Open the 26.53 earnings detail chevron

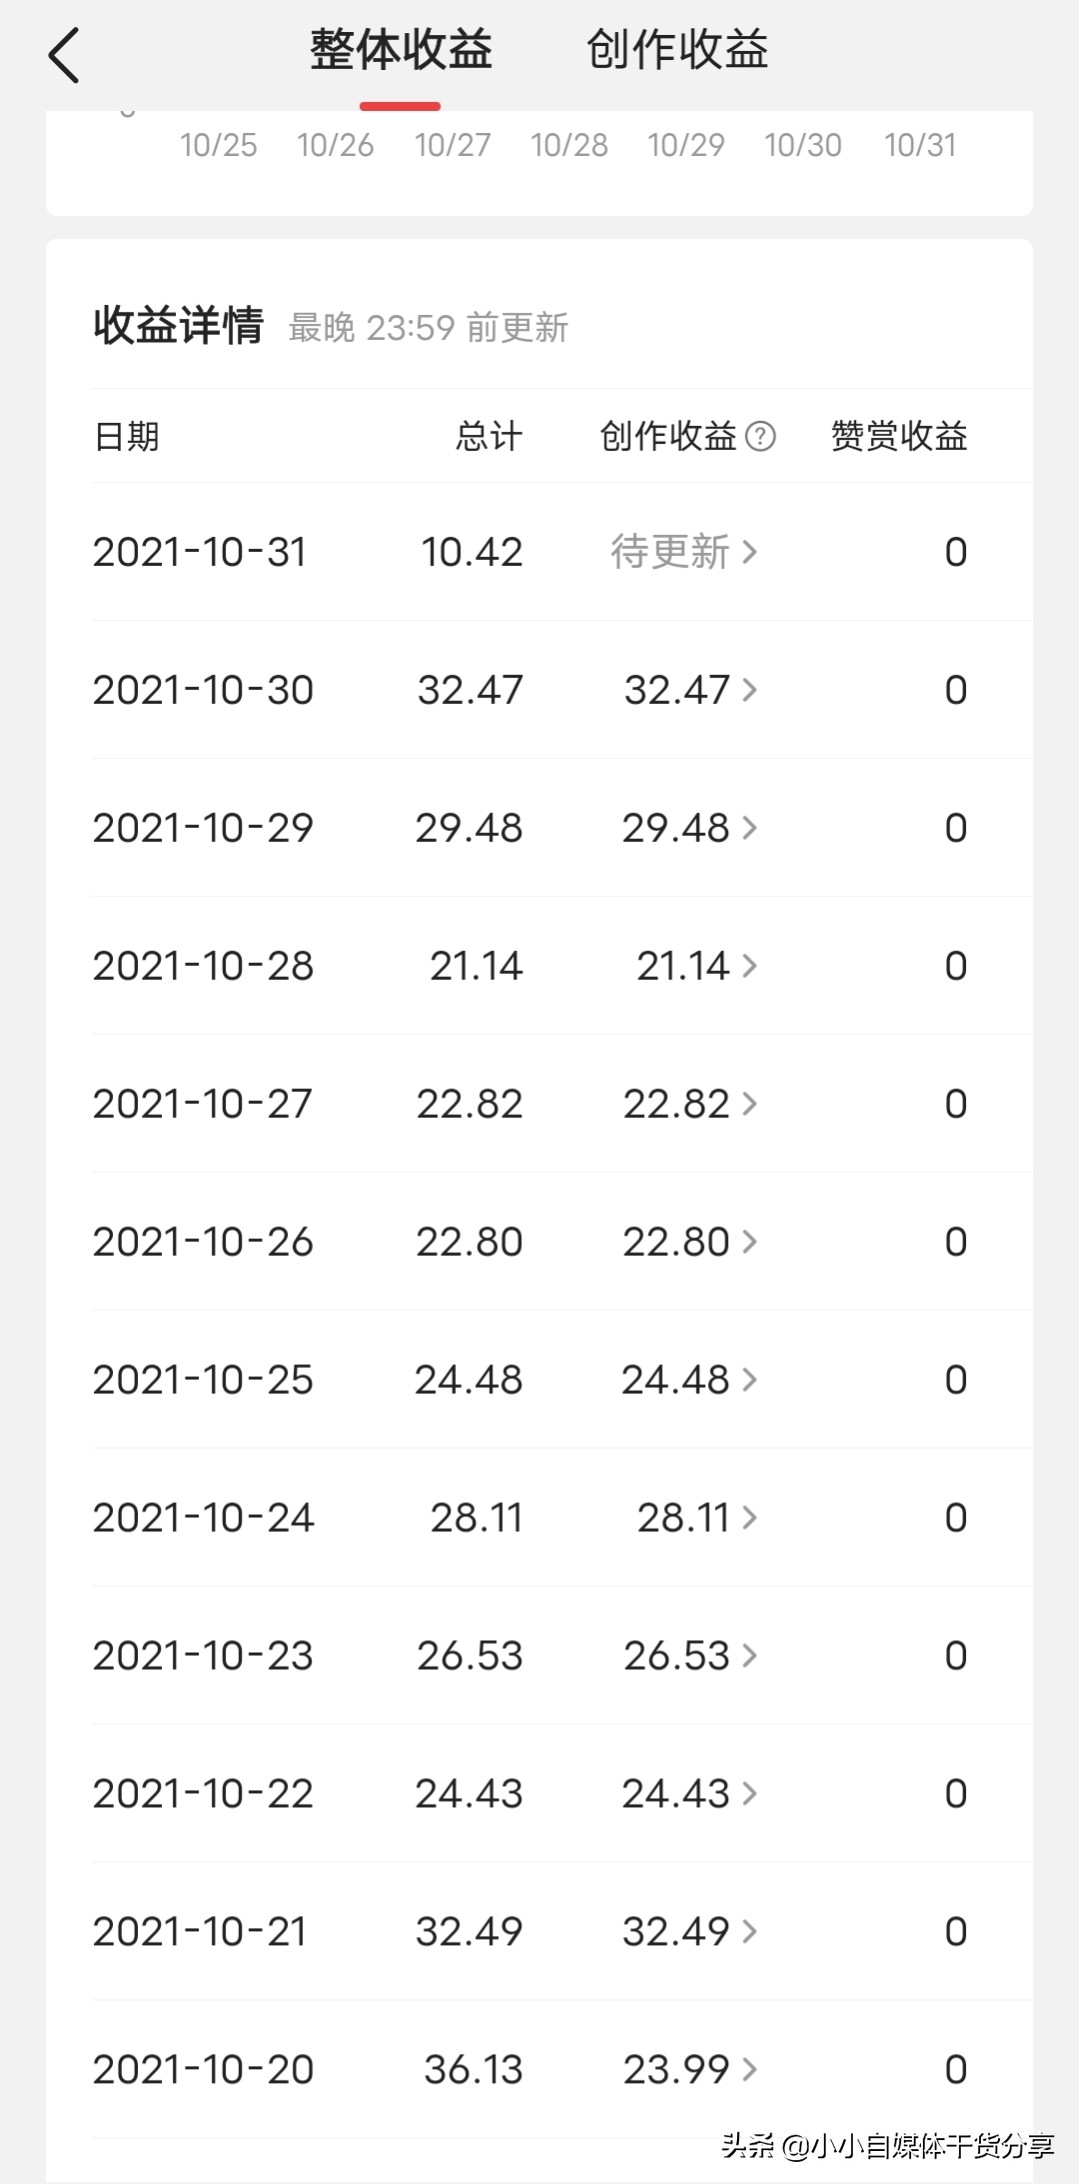(x=749, y=1656)
